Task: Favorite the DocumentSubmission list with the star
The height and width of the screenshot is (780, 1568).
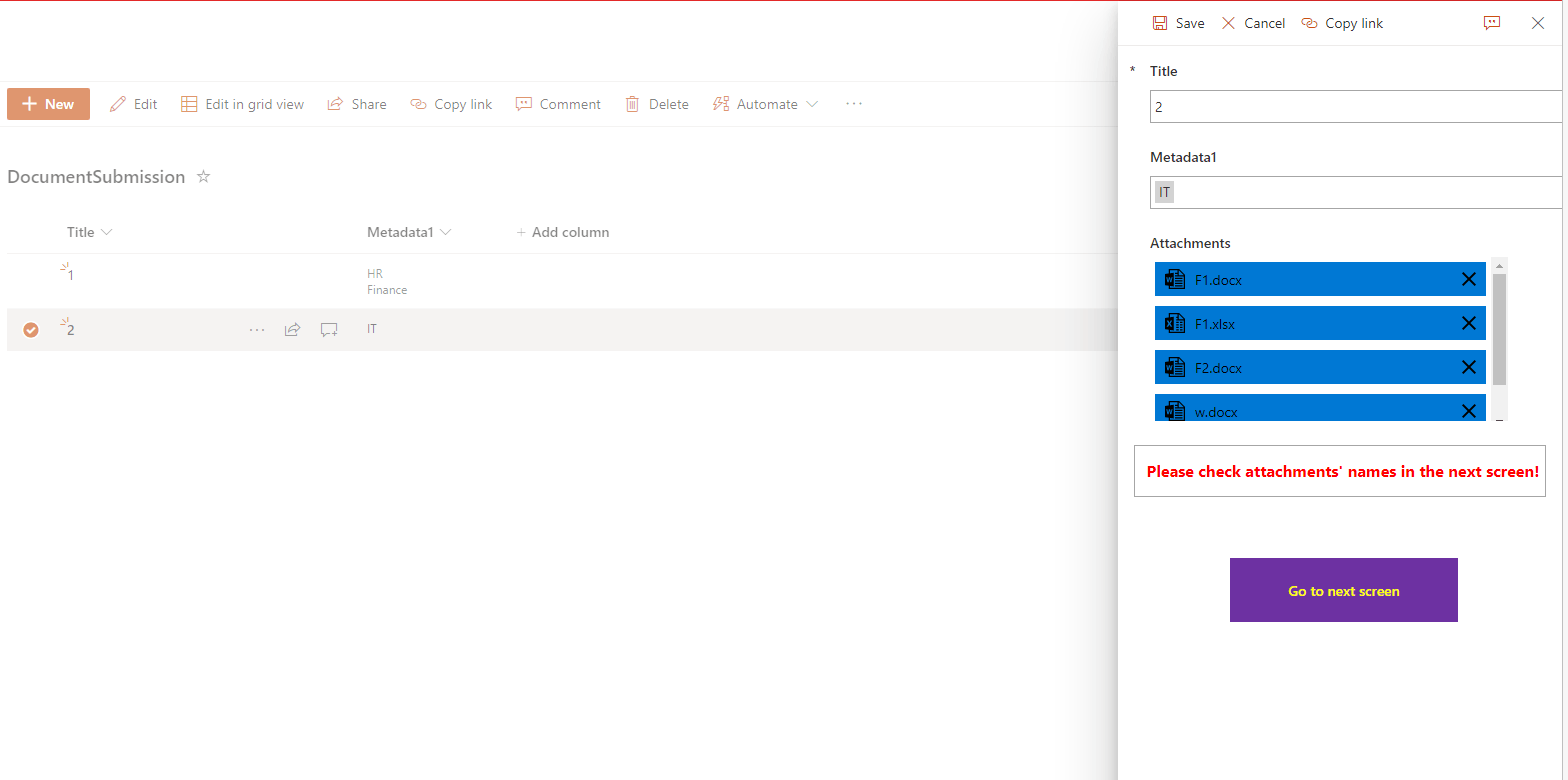Action: tap(203, 177)
